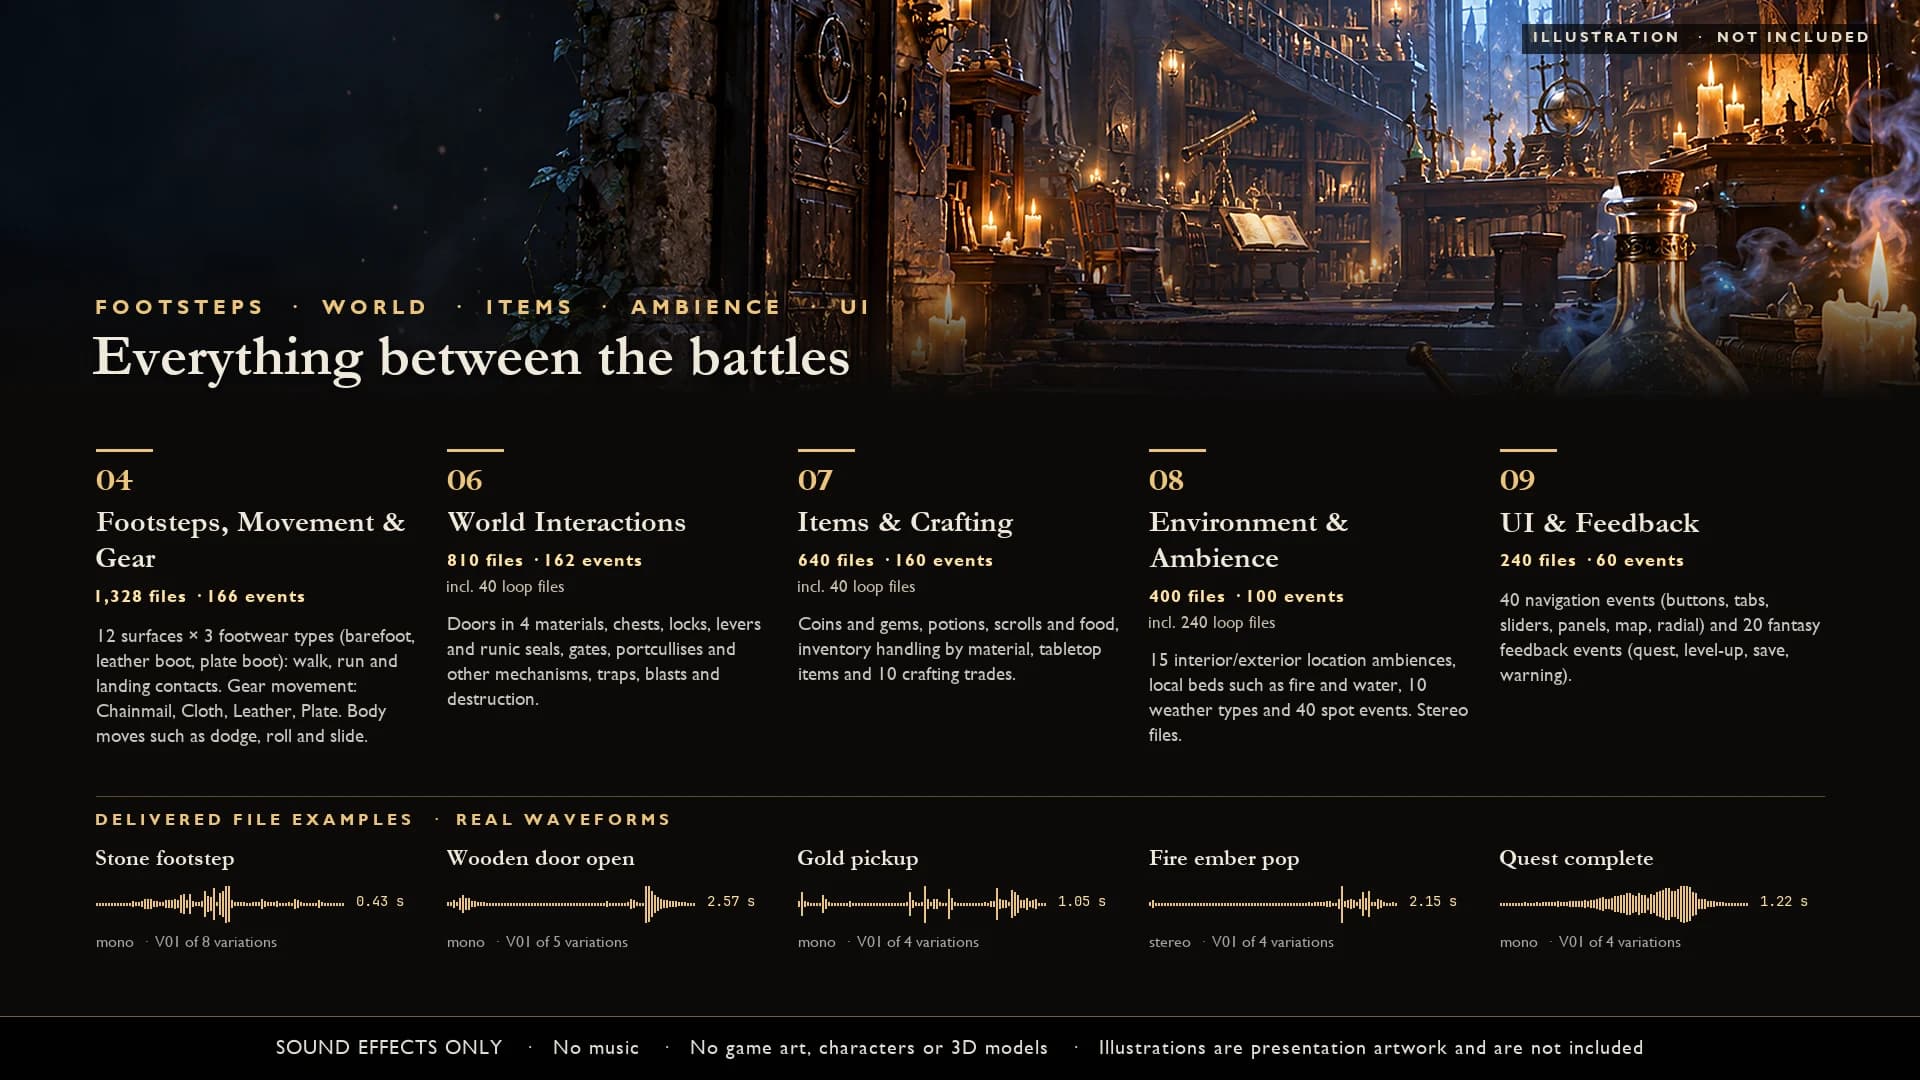Click the 'Footsteps, Movement & Gear' heading
Viewport: 1920px width, 1080px height.
tap(251, 540)
